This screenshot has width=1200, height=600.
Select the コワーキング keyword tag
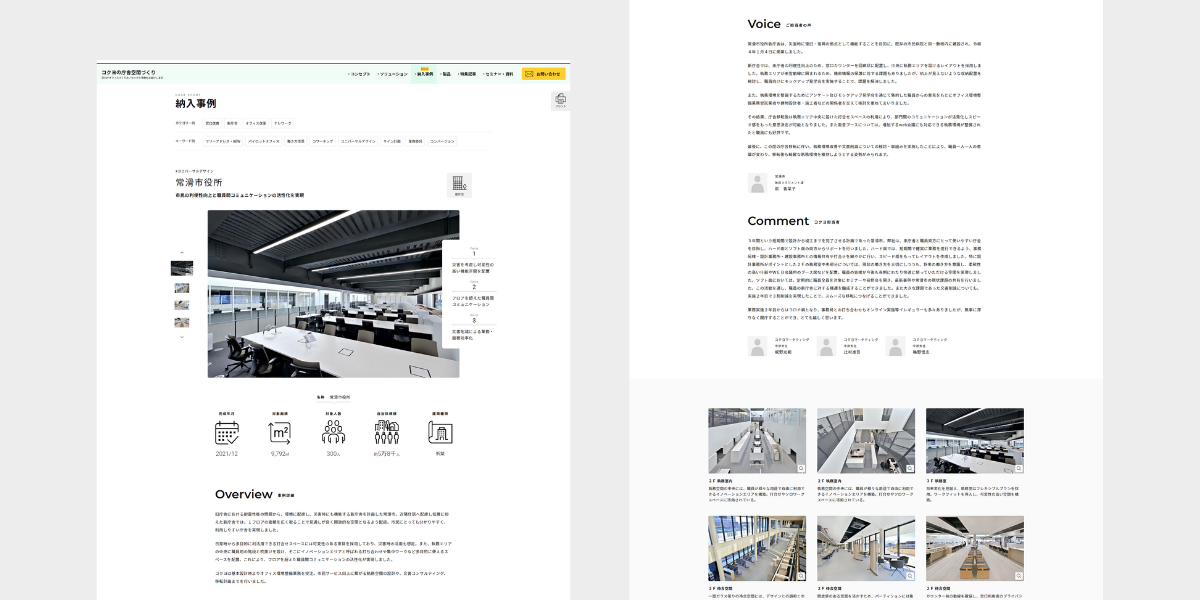(x=322, y=141)
